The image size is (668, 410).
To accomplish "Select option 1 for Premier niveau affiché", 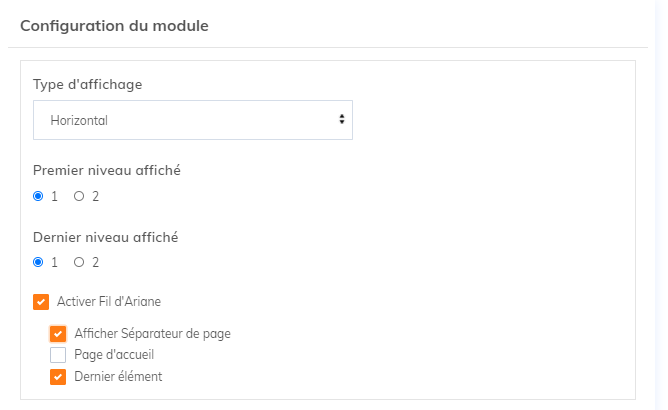I will [38, 196].
